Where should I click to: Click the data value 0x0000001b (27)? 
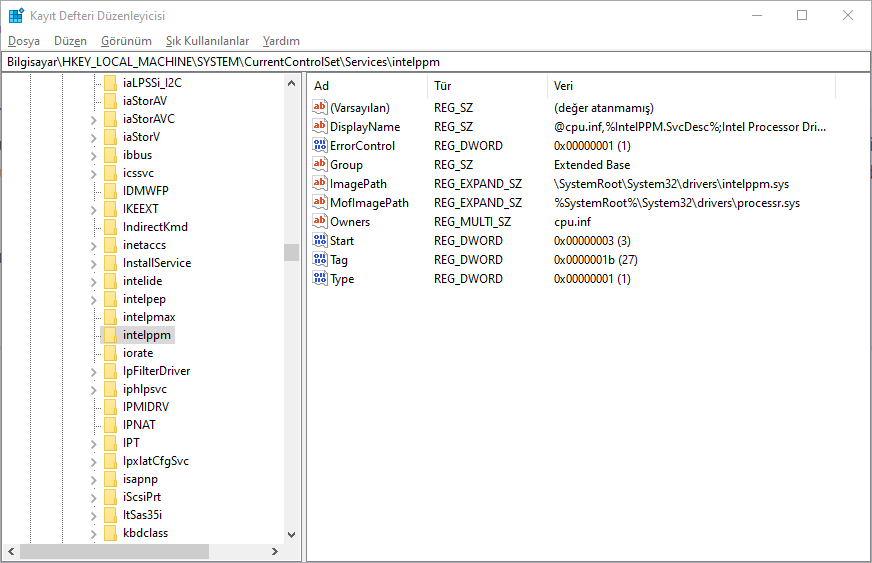pyautogui.click(x=596, y=259)
